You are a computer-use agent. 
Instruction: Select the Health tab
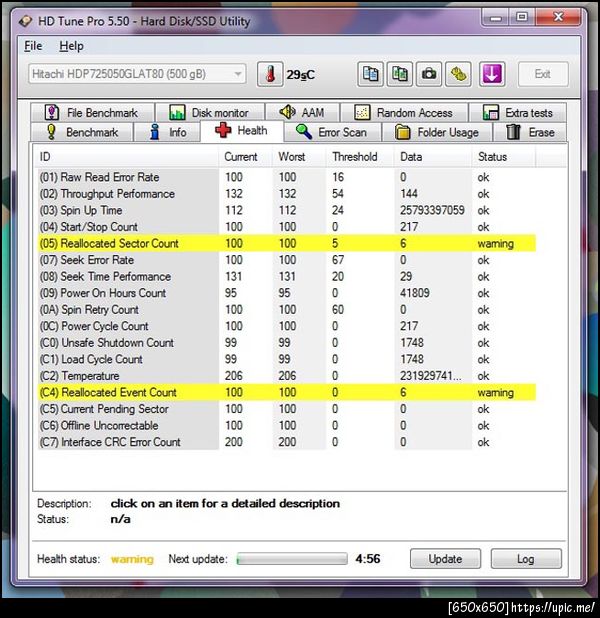pyautogui.click(x=242, y=131)
